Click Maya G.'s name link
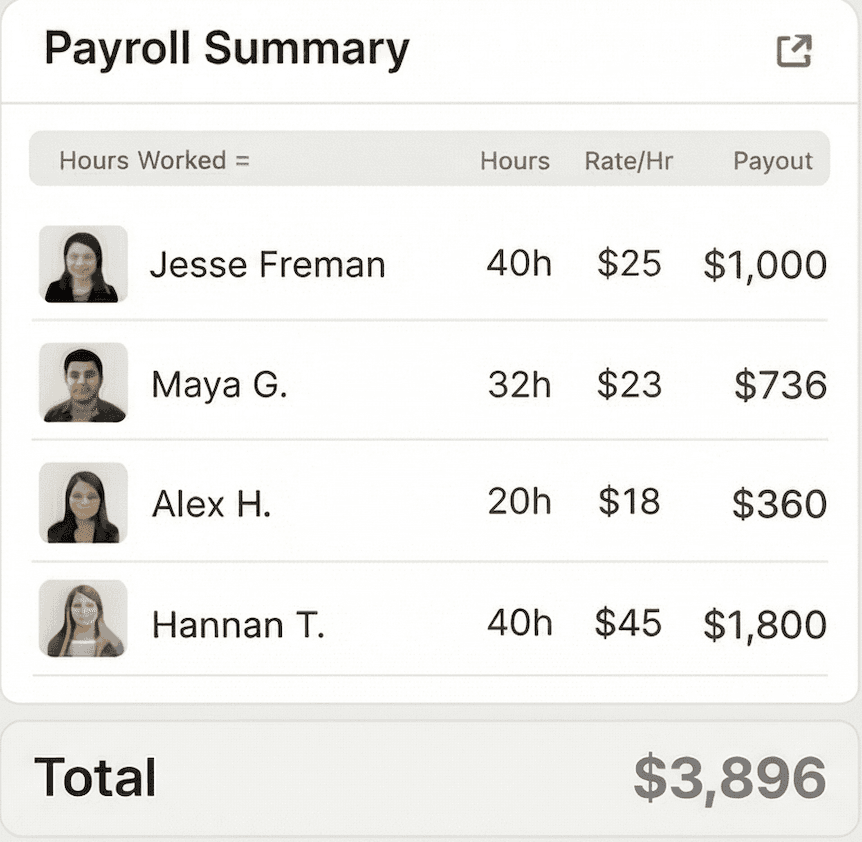 click(x=218, y=383)
